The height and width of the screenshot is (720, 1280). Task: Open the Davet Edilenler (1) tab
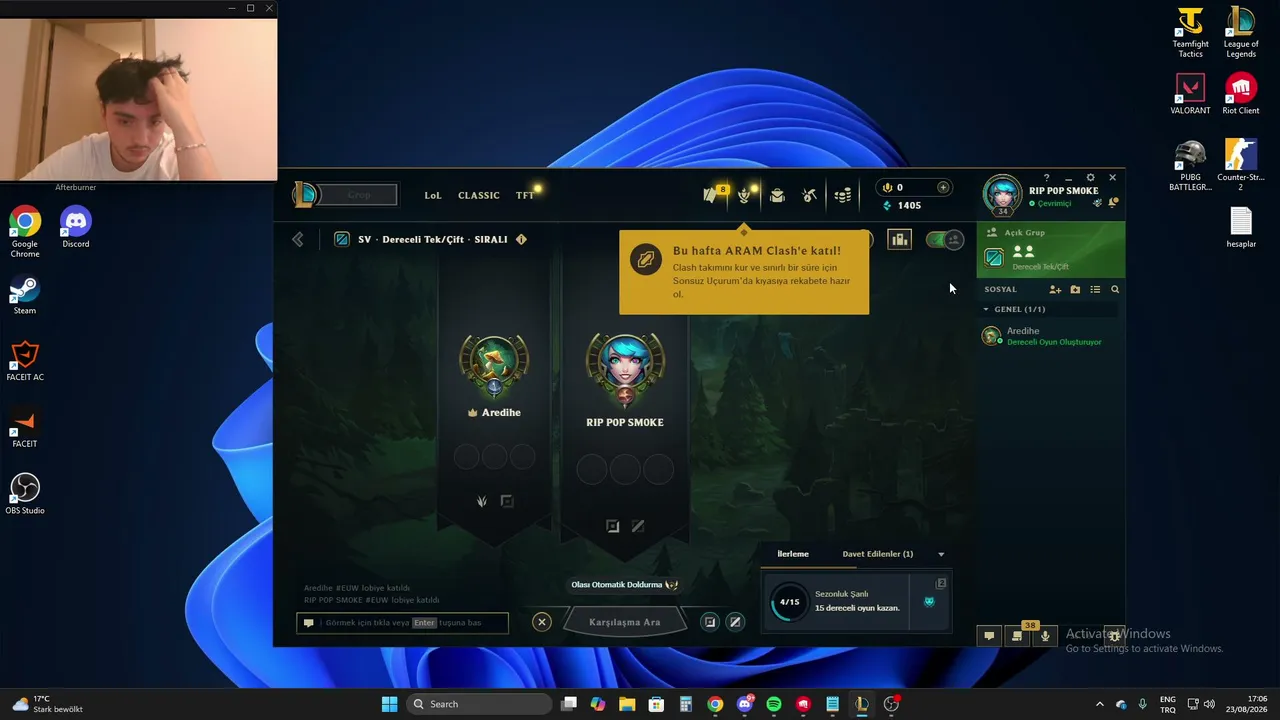[x=878, y=554]
